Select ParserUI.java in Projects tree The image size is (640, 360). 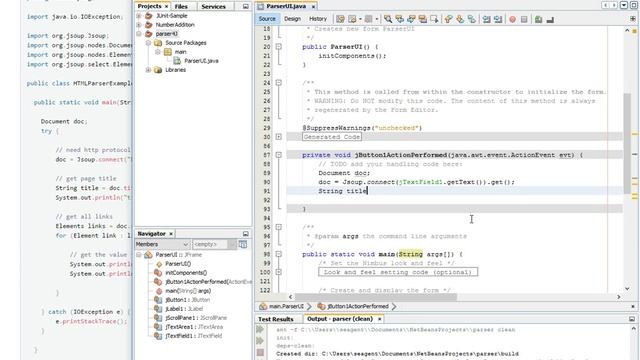pyautogui.click(x=201, y=61)
